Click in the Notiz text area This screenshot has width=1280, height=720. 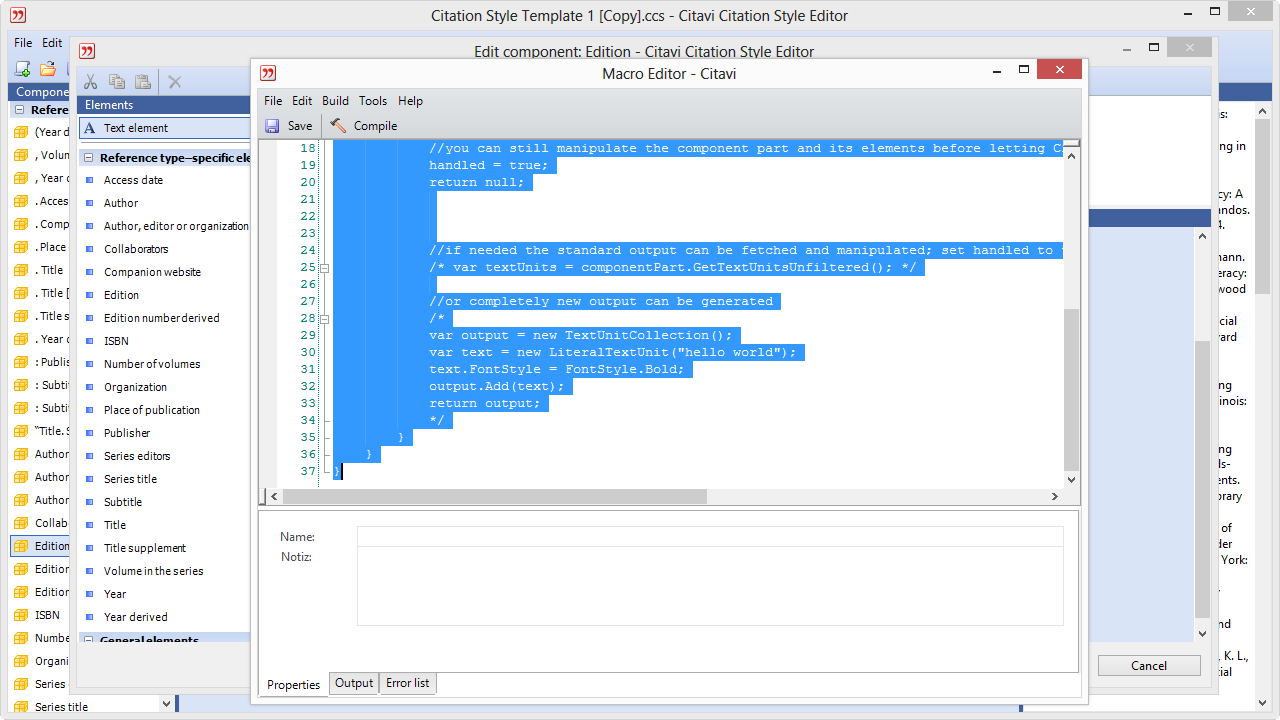click(x=710, y=586)
